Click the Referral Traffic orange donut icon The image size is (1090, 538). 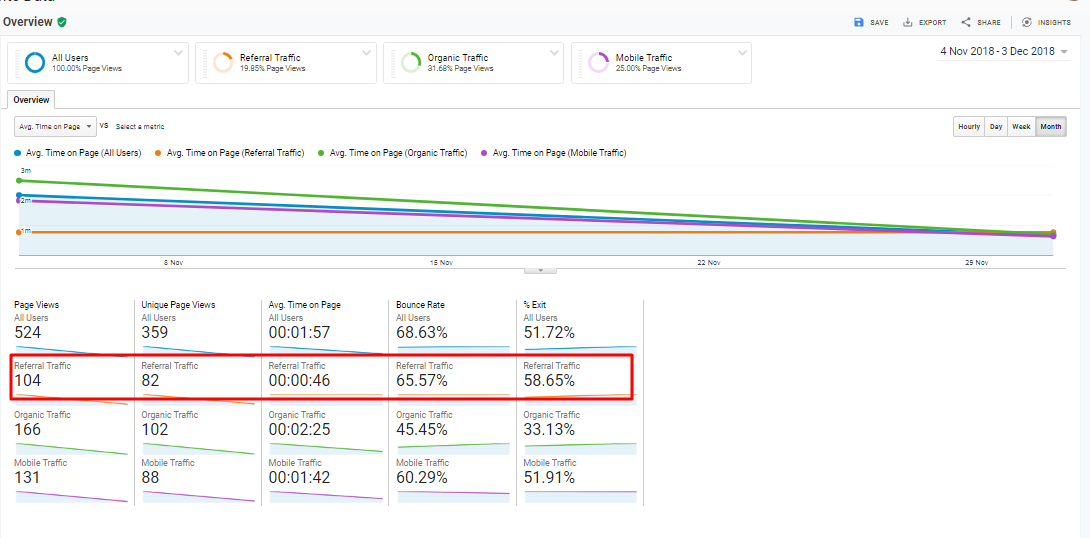click(223, 63)
